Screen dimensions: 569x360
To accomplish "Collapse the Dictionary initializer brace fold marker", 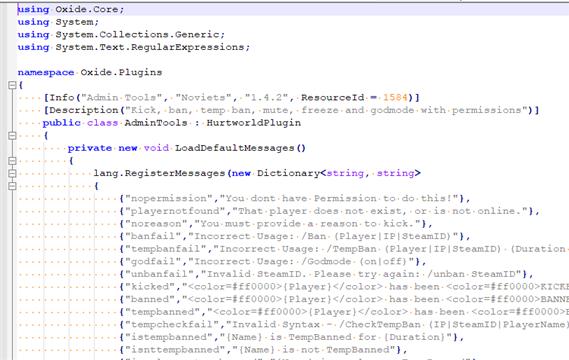I will [x=12, y=186].
